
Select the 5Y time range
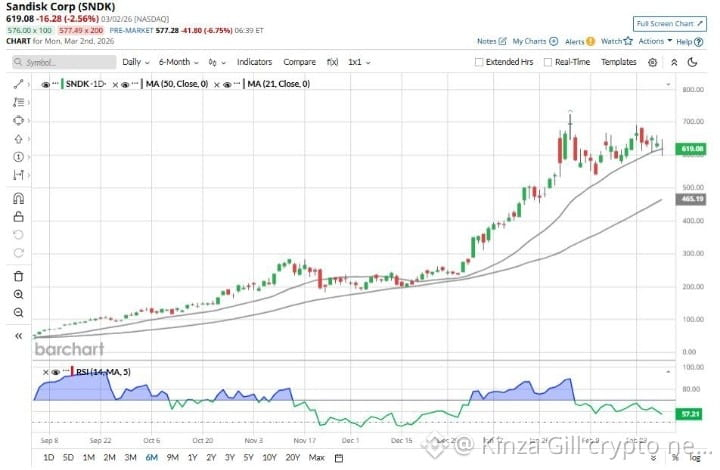click(248, 458)
